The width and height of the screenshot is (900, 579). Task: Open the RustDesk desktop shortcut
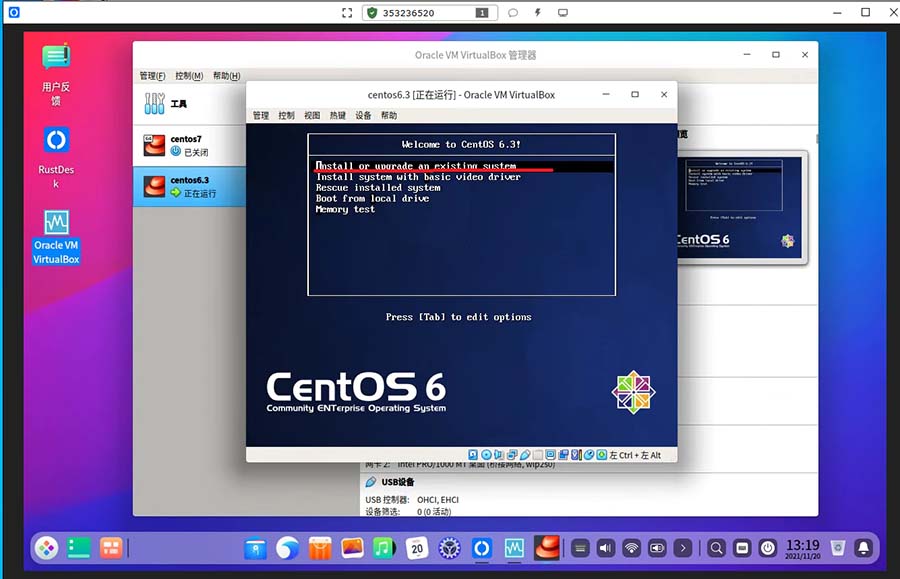point(56,139)
